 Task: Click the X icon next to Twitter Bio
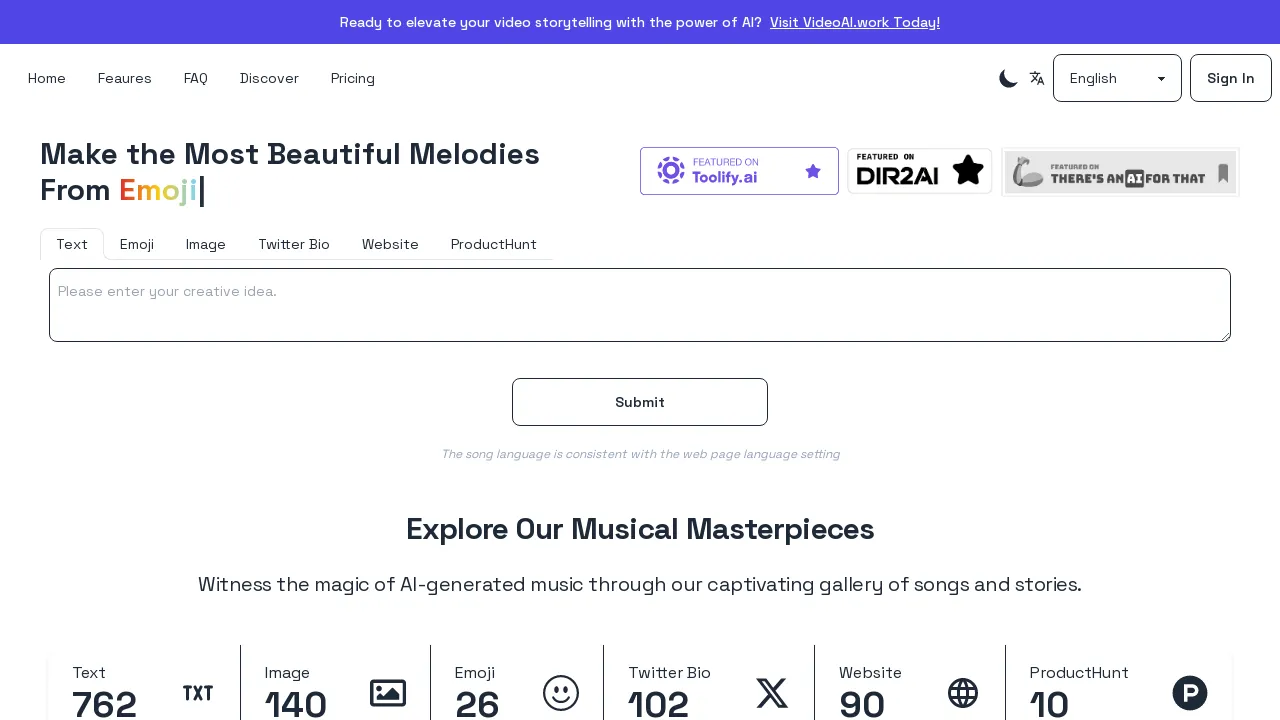click(x=772, y=693)
